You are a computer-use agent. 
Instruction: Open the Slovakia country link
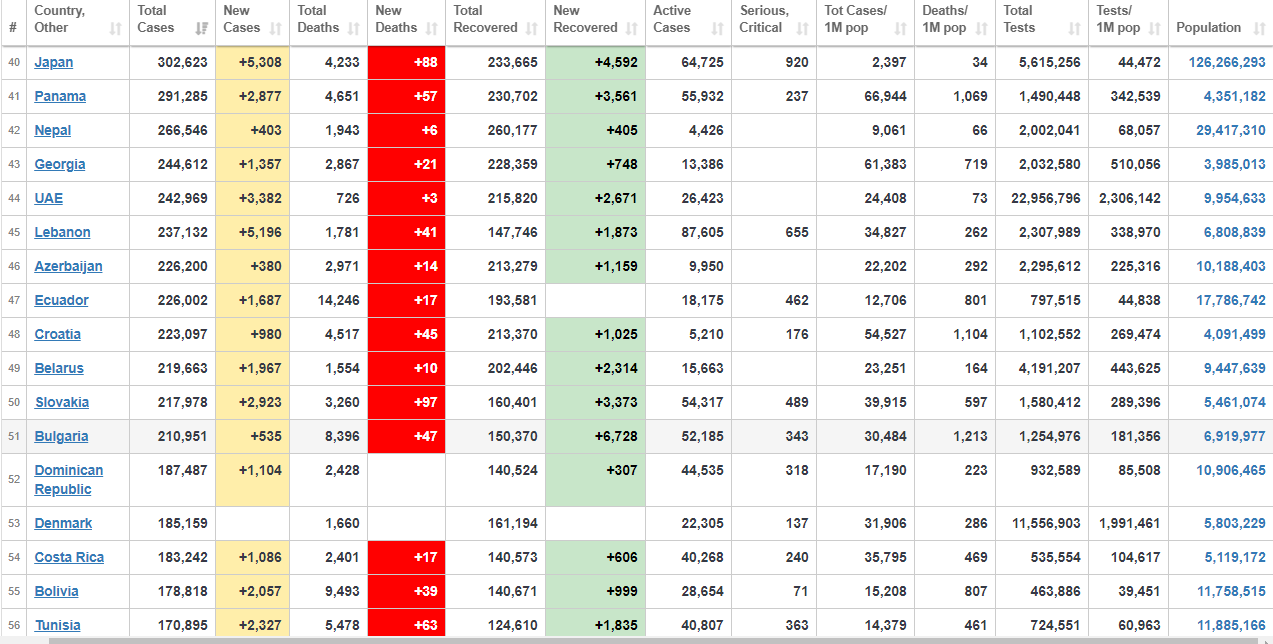click(x=62, y=402)
